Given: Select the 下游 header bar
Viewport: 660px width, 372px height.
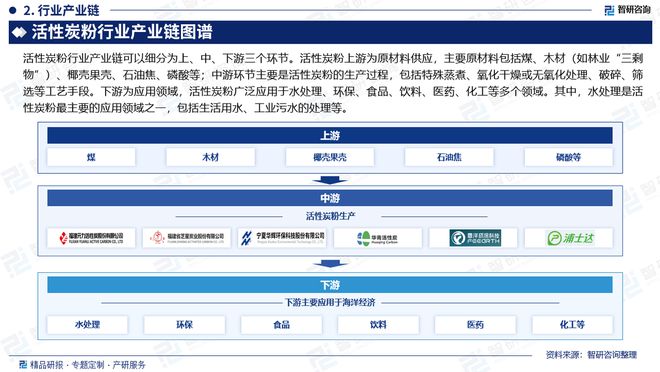Looking at the screenshot, I should (x=330, y=285).
